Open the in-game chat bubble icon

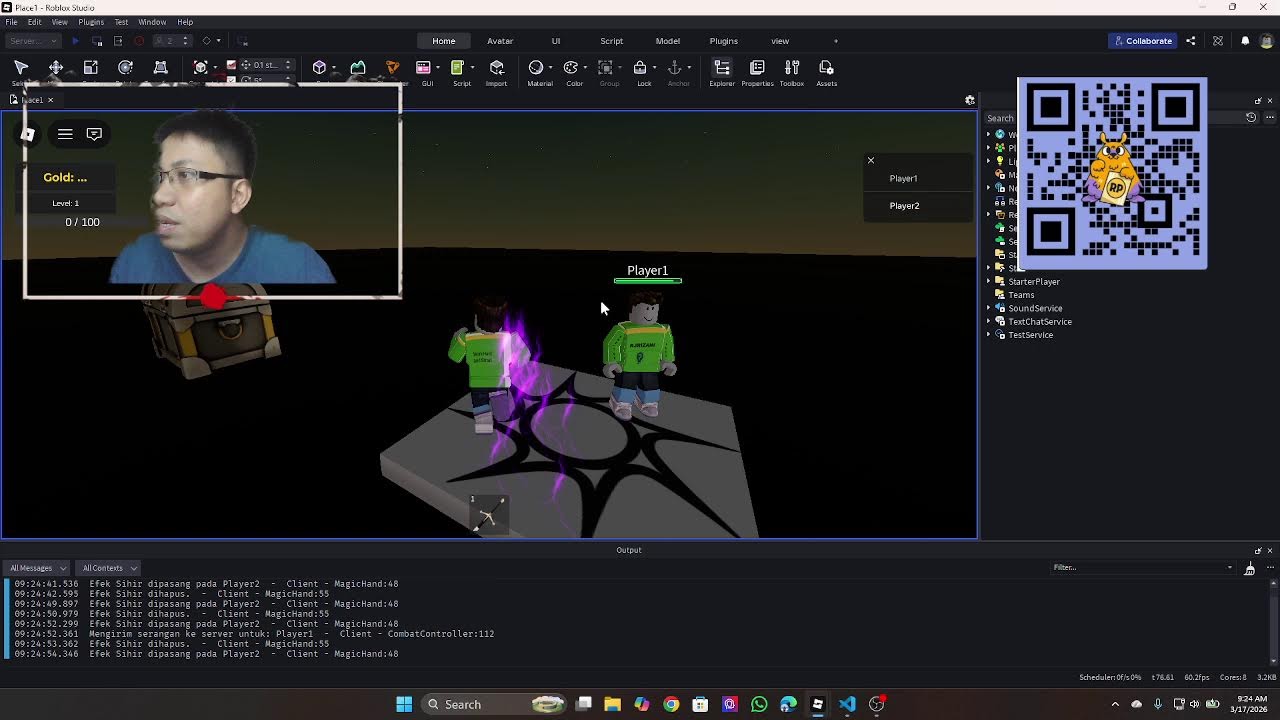tap(94, 133)
